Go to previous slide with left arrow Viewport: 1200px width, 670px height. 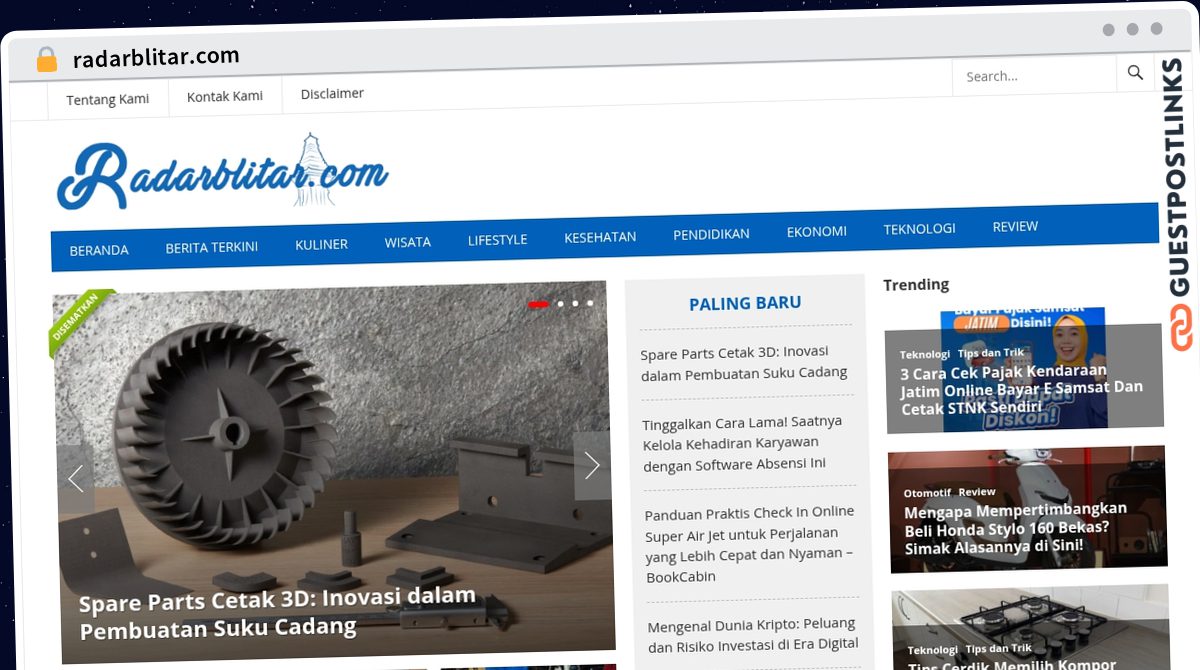pyautogui.click(x=76, y=479)
